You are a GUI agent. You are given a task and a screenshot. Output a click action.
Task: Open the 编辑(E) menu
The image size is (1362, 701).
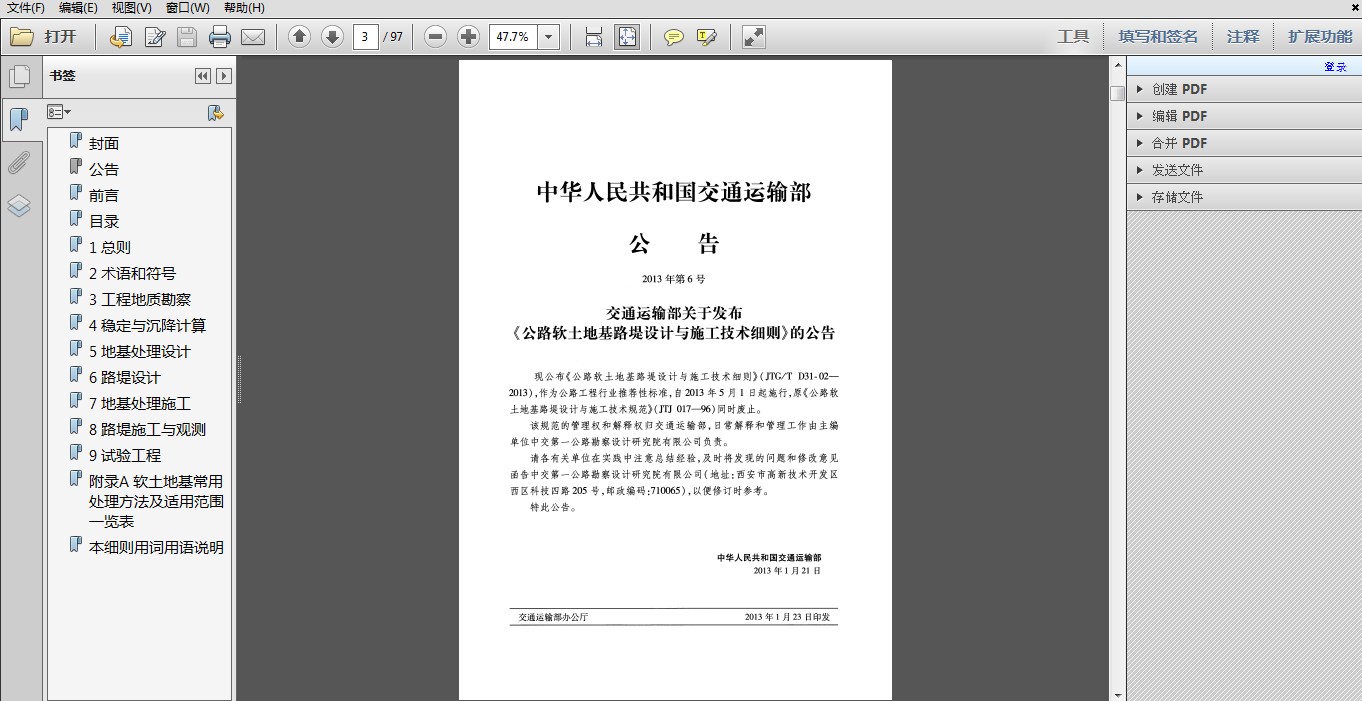coord(78,8)
